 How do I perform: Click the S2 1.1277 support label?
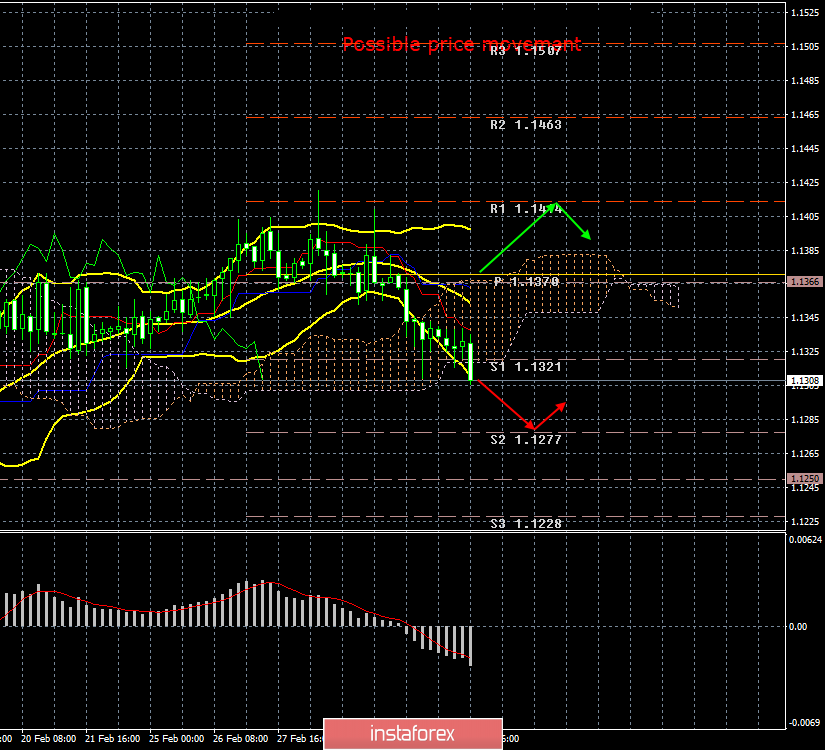526,439
